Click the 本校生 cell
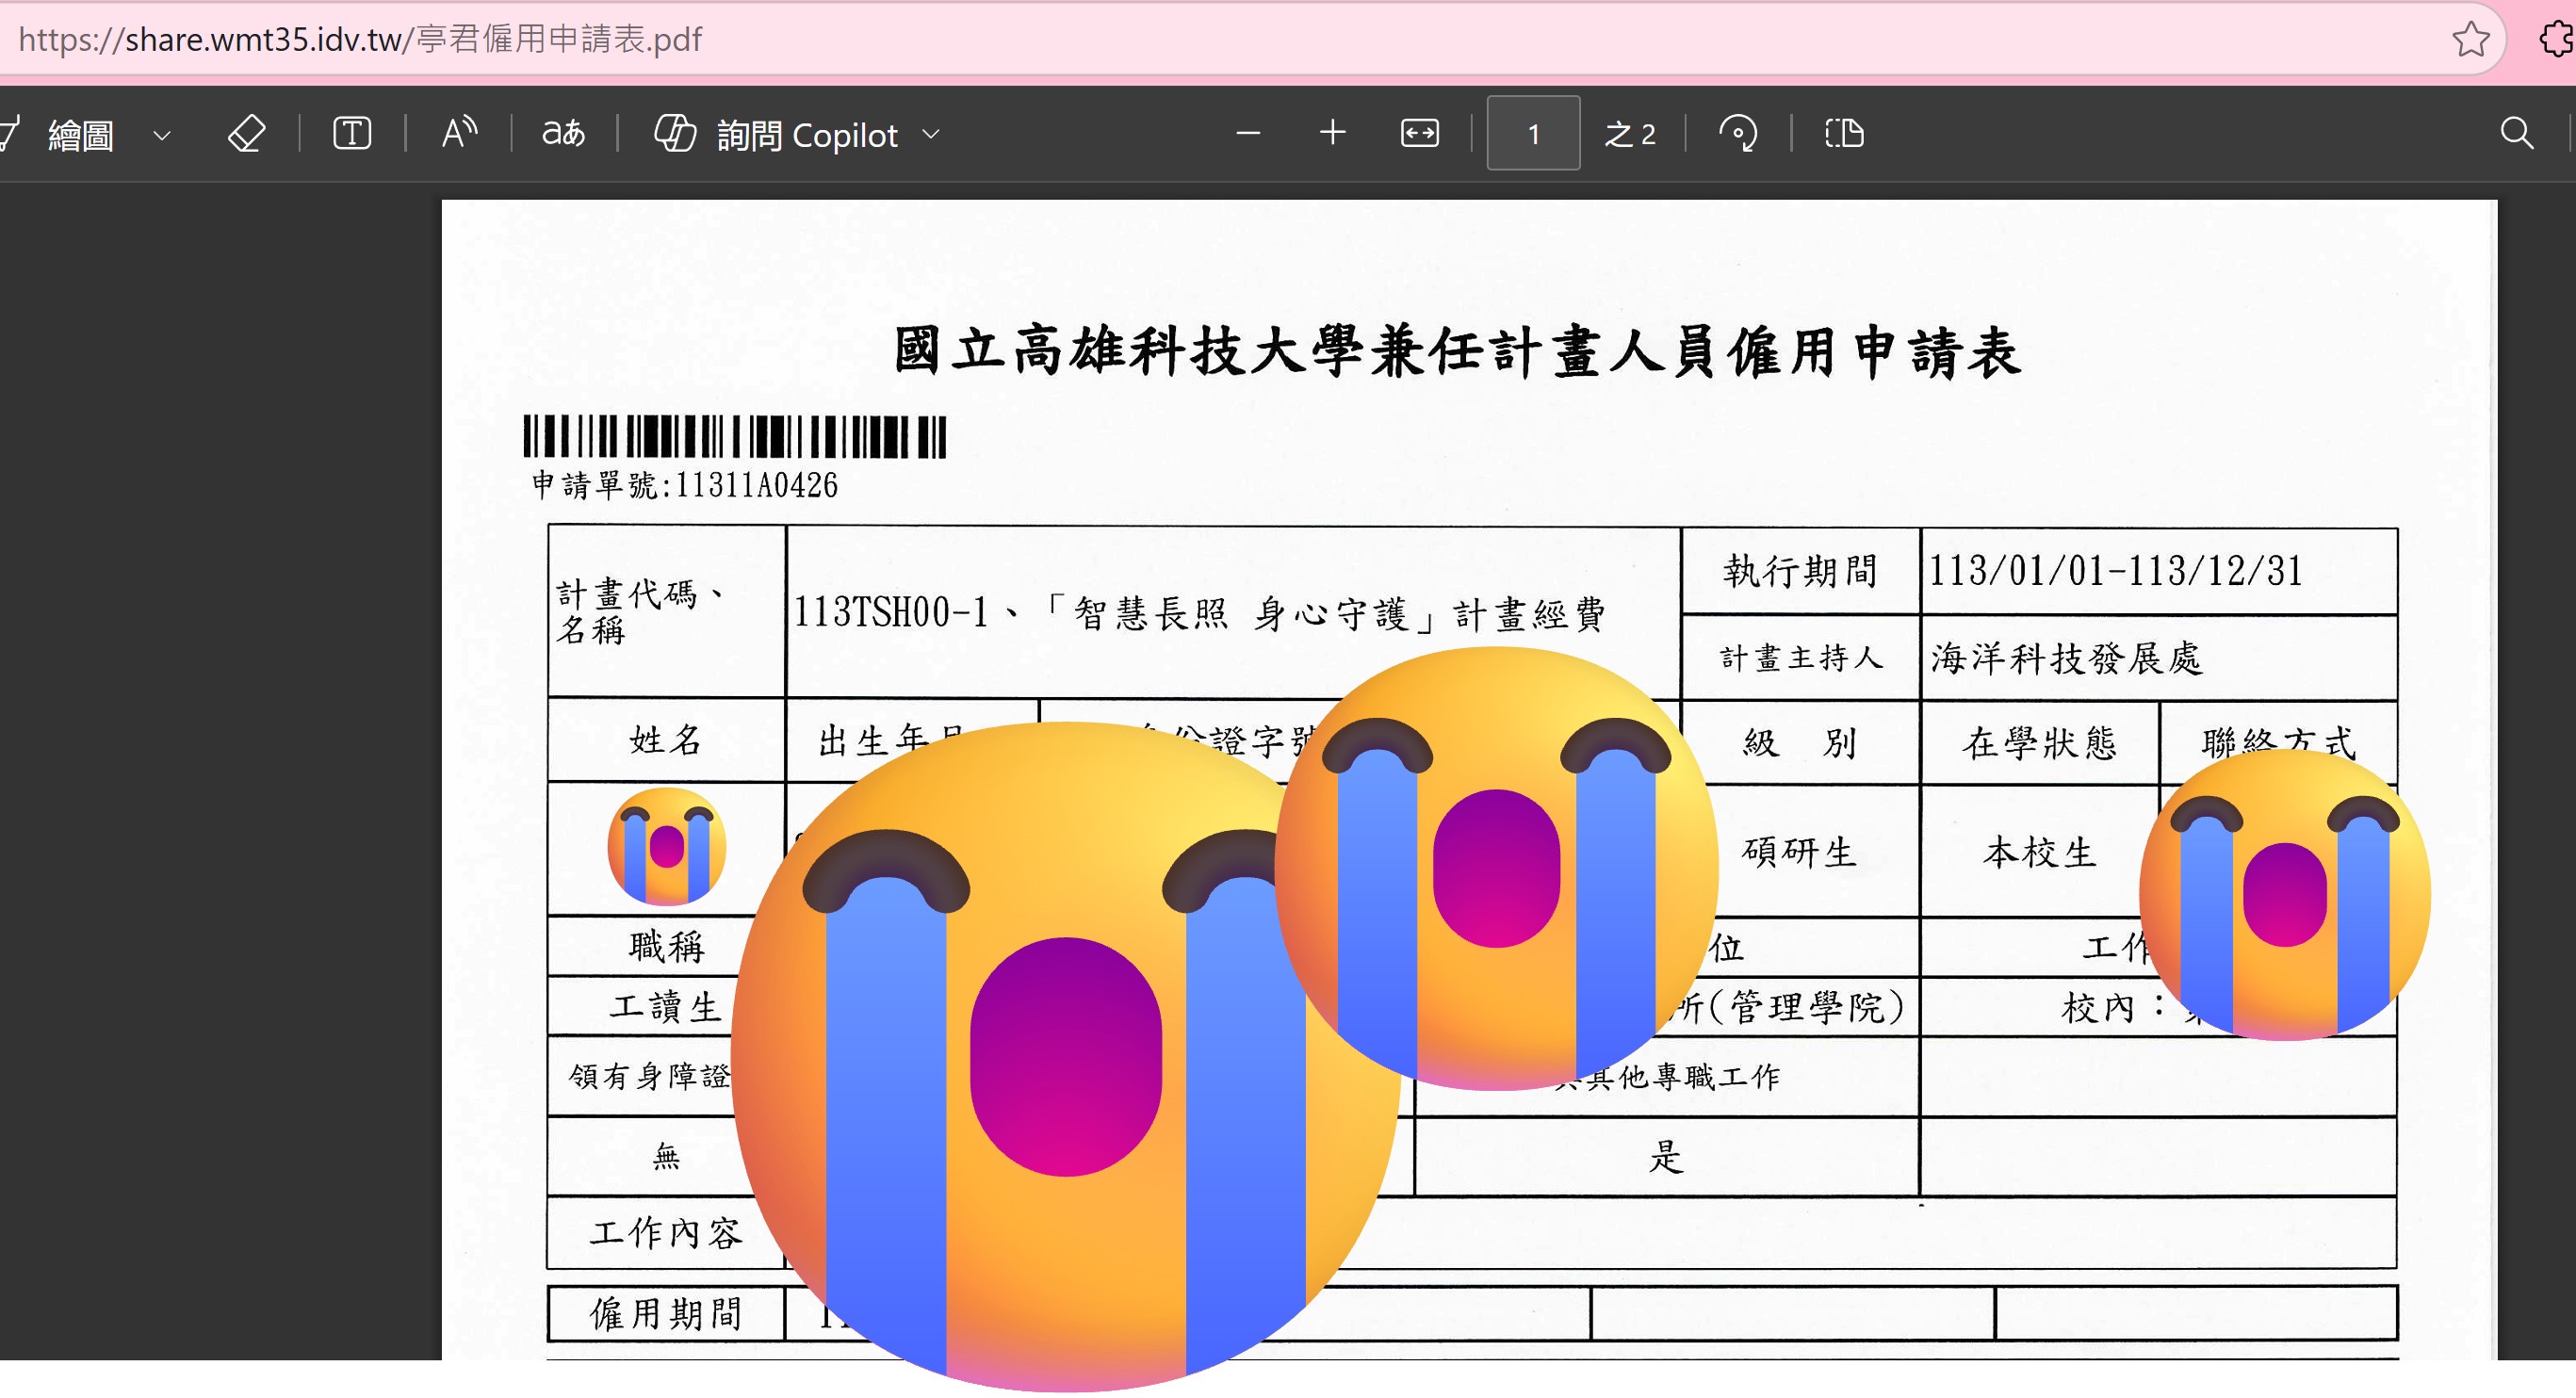The height and width of the screenshot is (1398, 2576). point(2039,852)
